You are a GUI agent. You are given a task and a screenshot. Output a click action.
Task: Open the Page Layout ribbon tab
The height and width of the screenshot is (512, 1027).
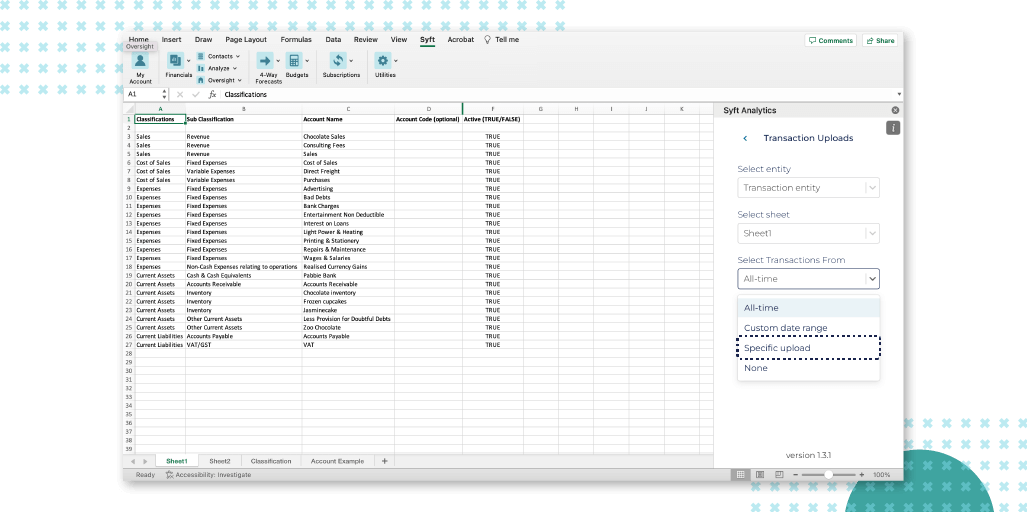(246, 39)
